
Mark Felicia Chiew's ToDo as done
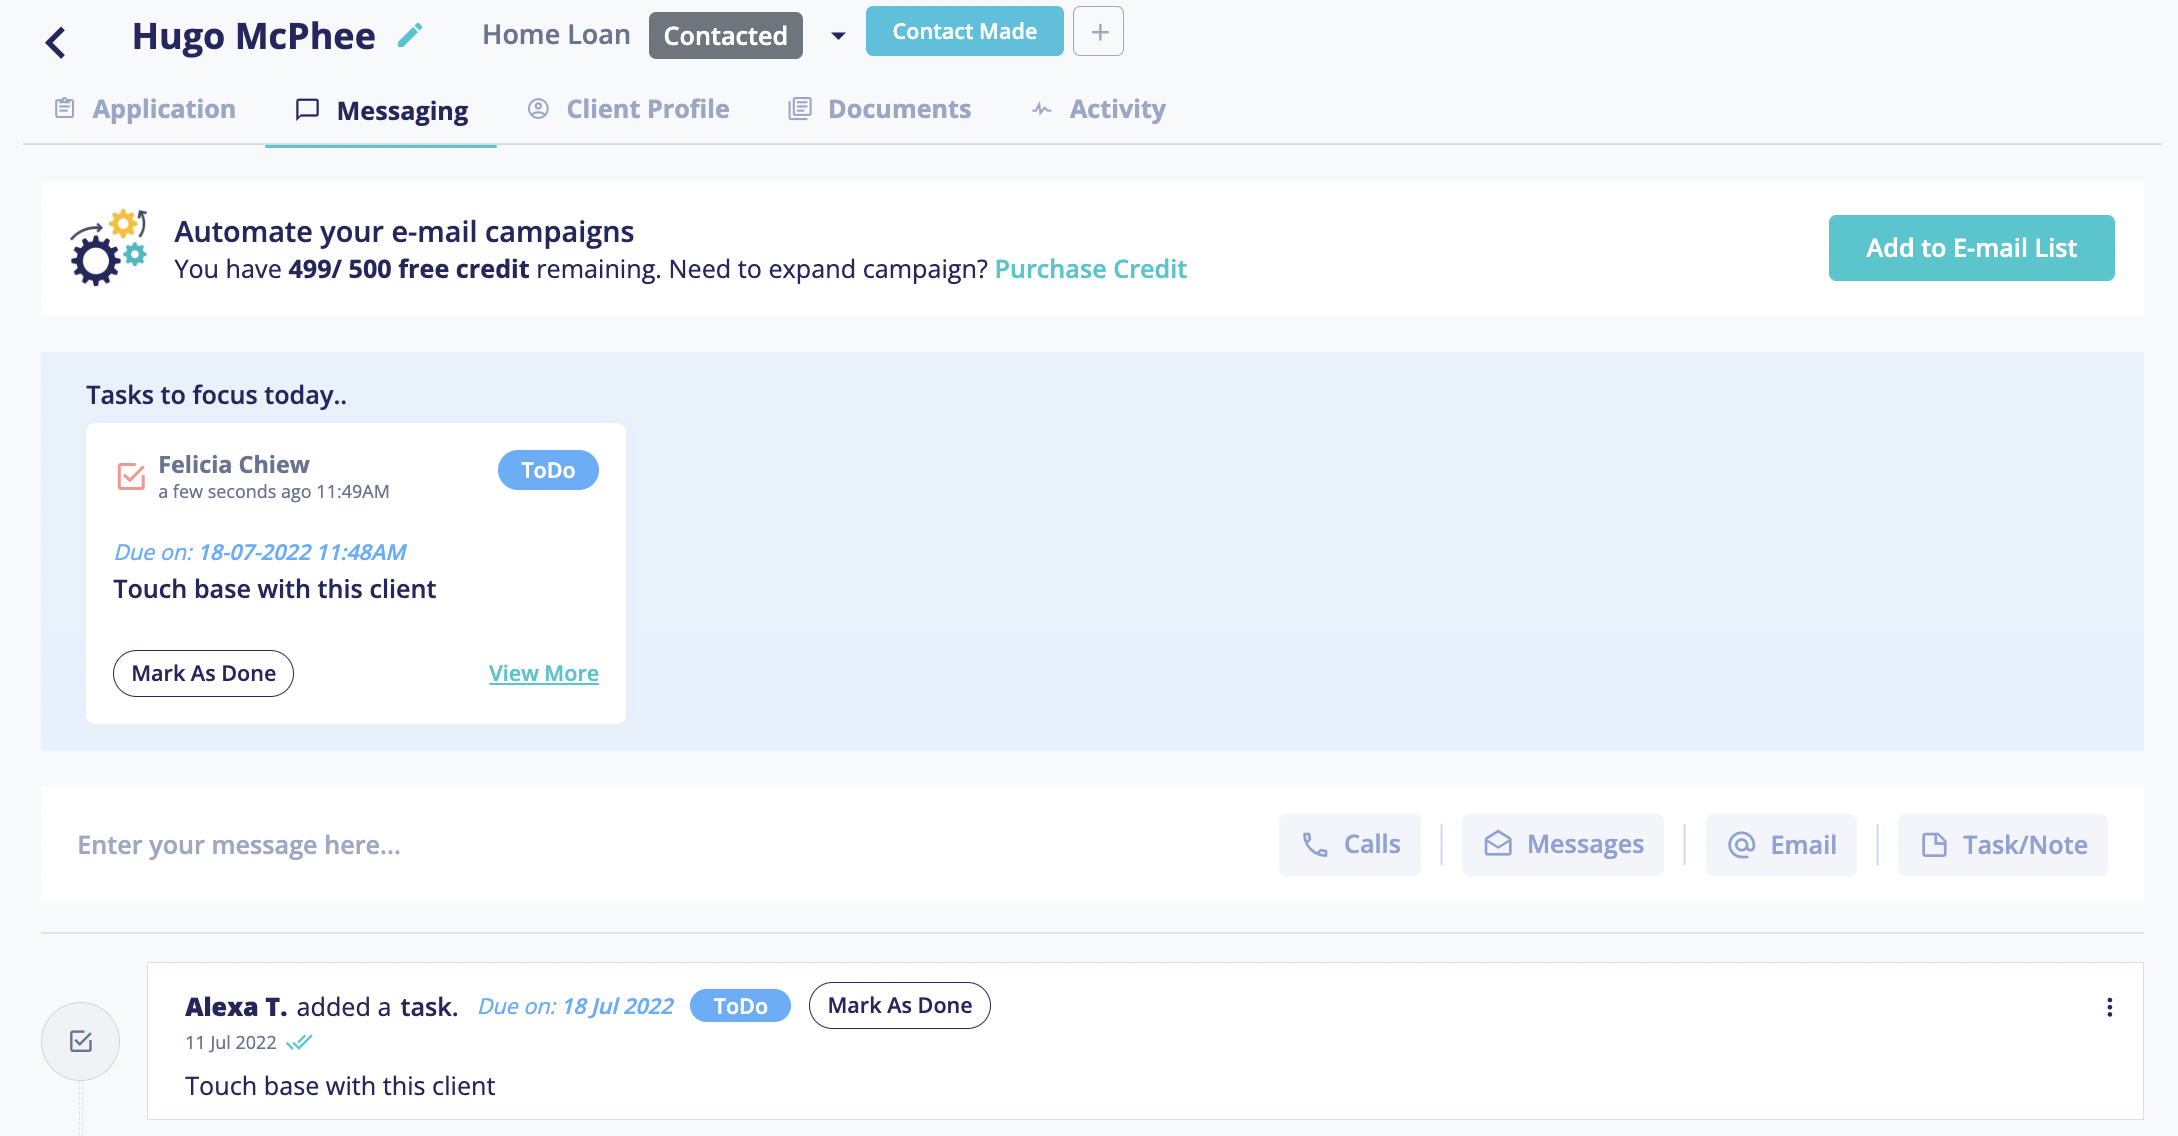tap(203, 673)
